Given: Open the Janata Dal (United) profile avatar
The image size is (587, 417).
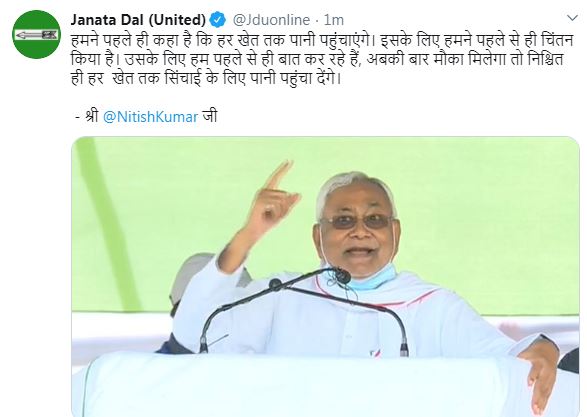Looking at the screenshot, I should (x=37, y=34).
